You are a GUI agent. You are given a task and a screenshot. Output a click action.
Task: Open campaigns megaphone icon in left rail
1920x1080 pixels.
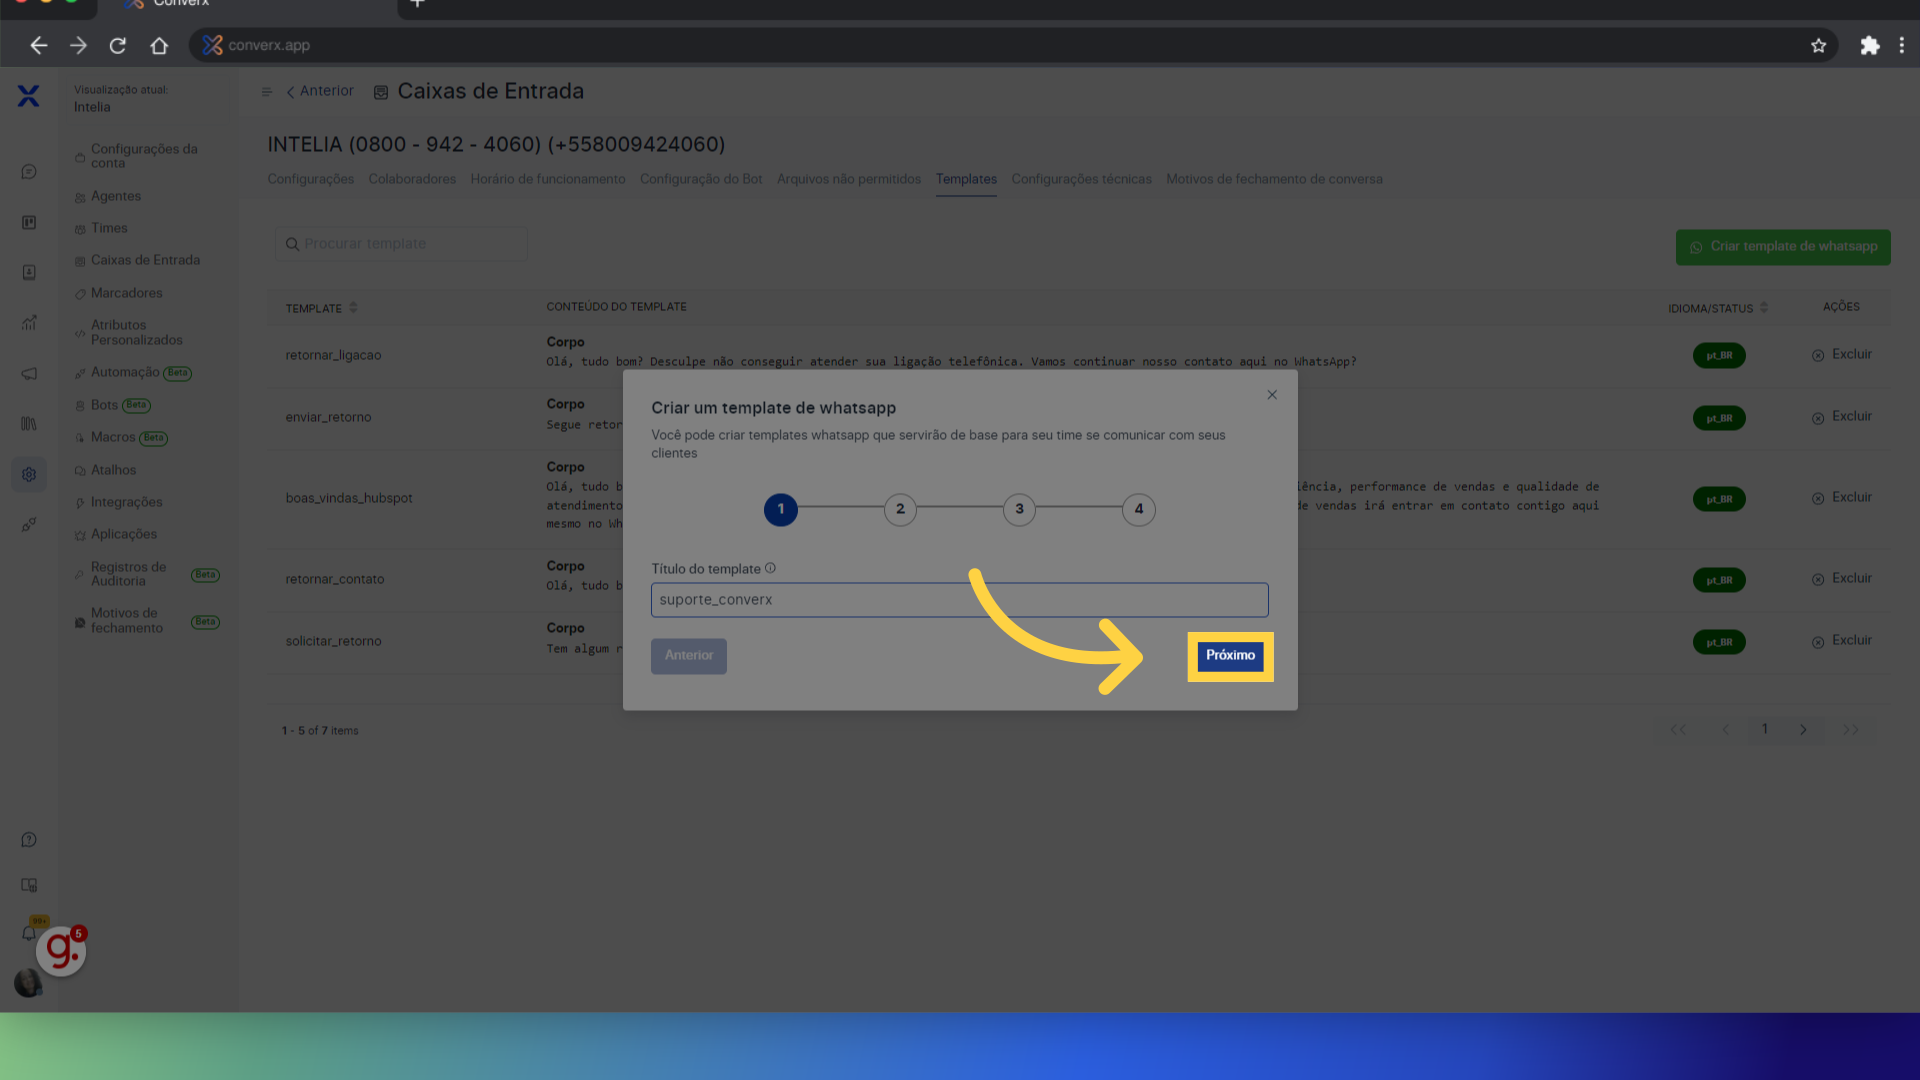pyautogui.click(x=29, y=374)
